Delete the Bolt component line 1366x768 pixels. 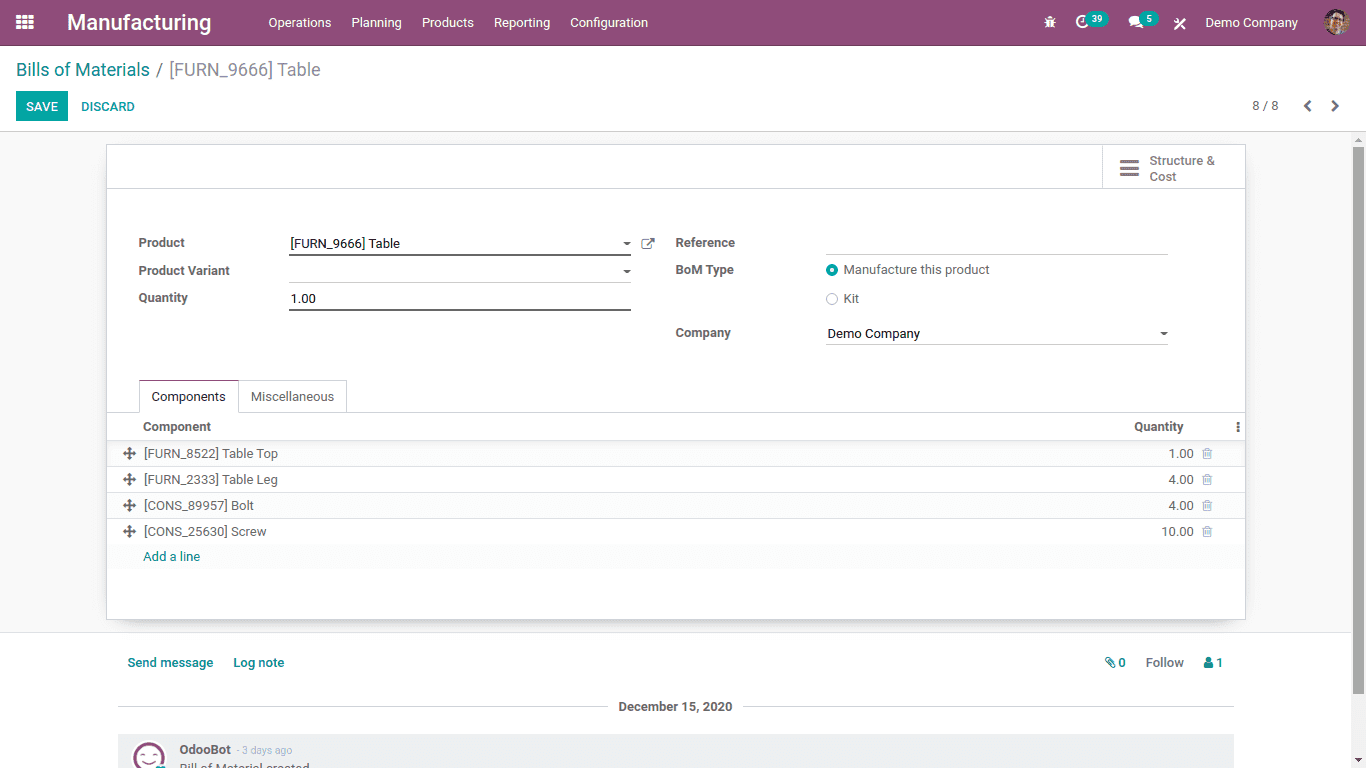[1207, 506]
